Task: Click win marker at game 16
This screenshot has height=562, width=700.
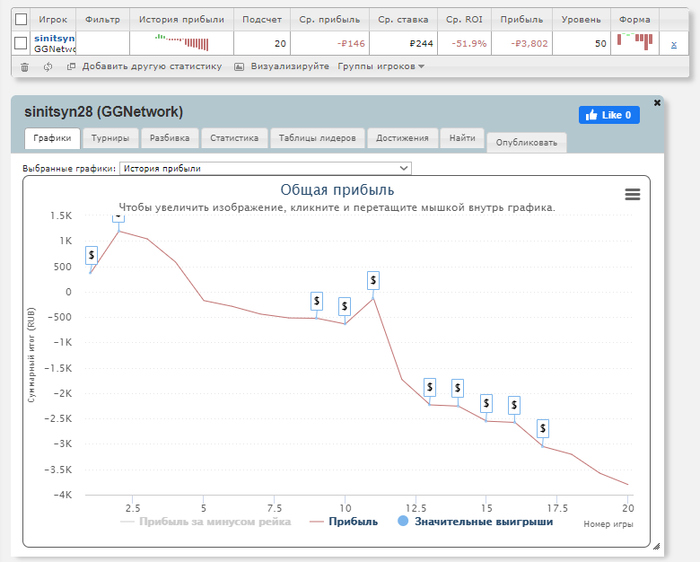Action: click(514, 405)
